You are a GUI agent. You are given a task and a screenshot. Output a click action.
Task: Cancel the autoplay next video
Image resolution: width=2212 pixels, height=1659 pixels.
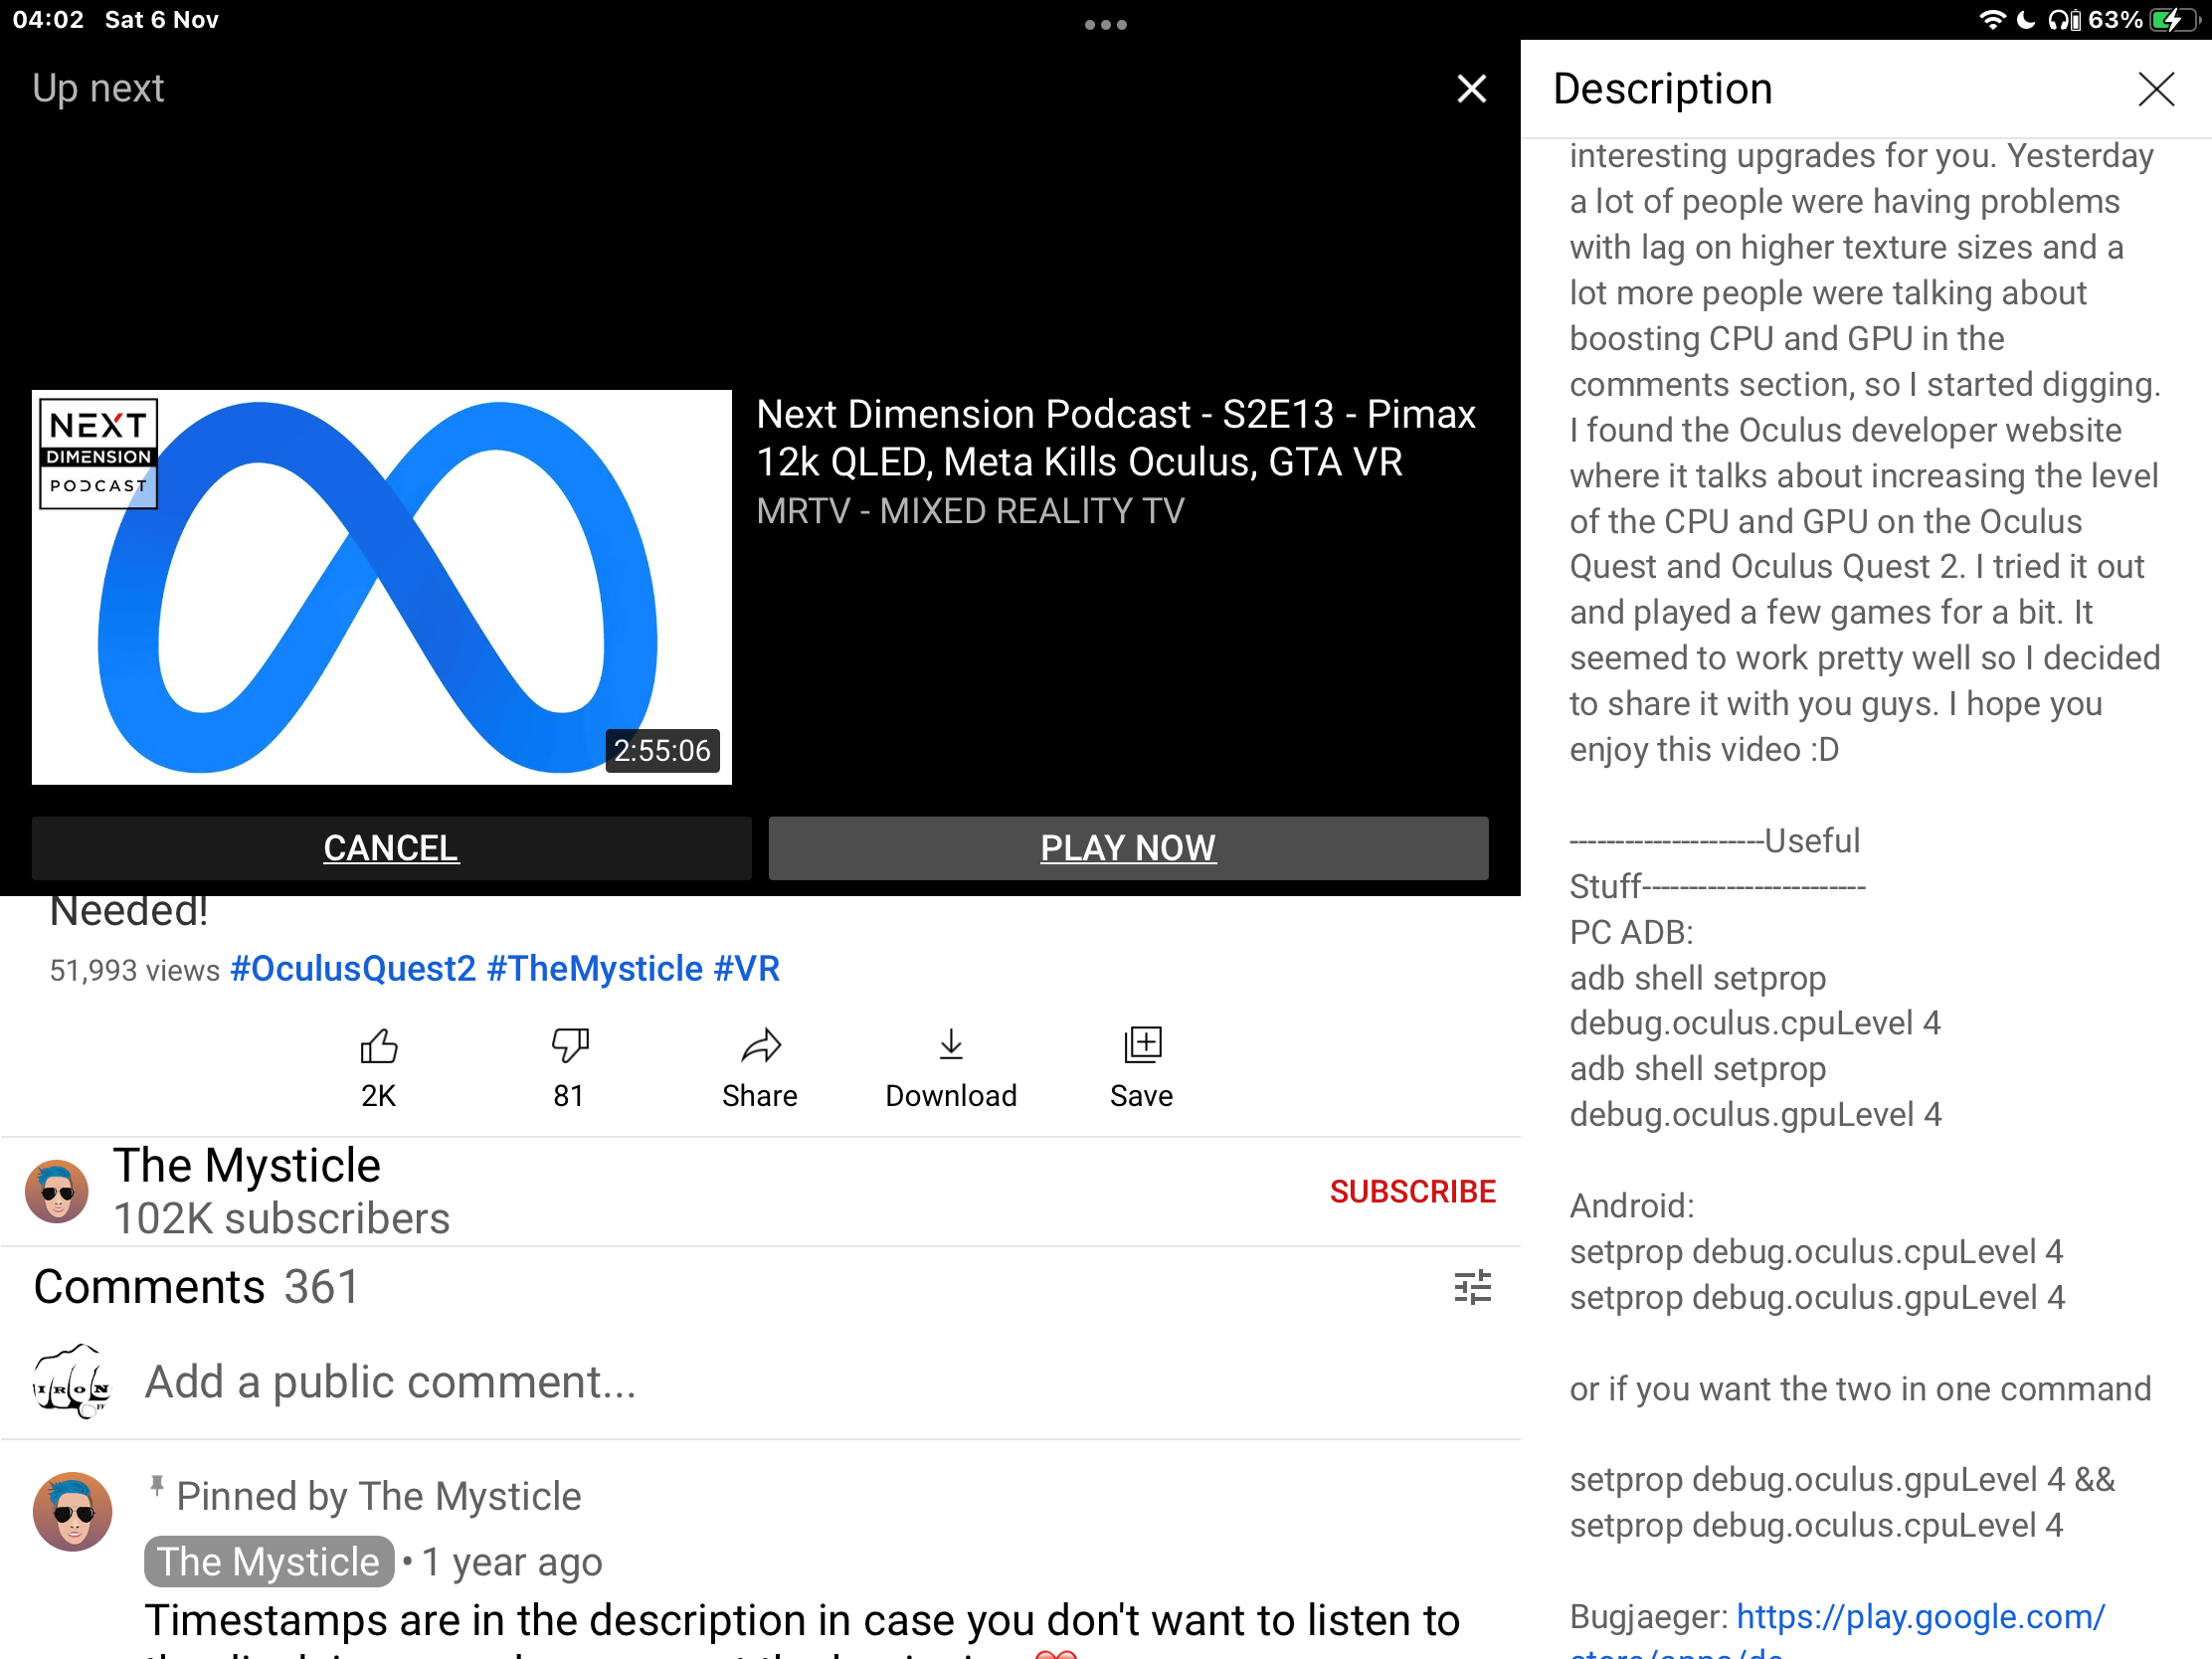(x=391, y=848)
